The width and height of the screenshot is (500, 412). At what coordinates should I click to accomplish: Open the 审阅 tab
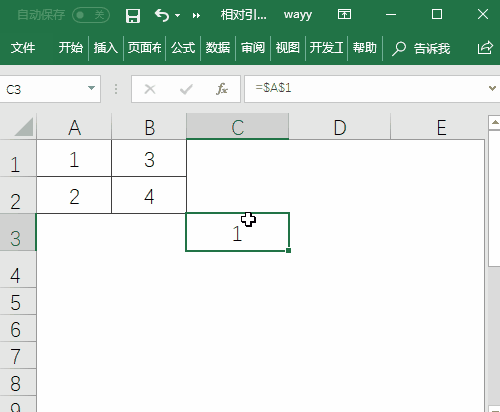pyautogui.click(x=253, y=48)
